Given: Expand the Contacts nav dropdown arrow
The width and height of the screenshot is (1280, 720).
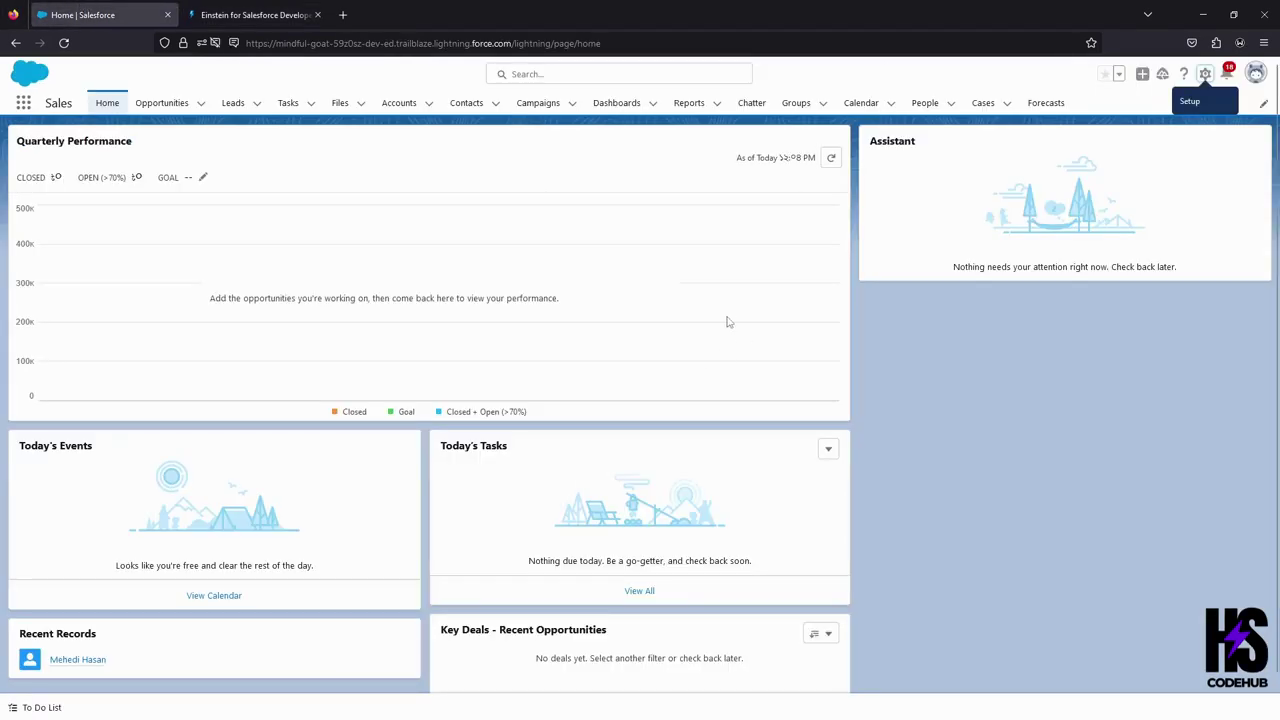Looking at the screenshot, I should coord(496,103).
